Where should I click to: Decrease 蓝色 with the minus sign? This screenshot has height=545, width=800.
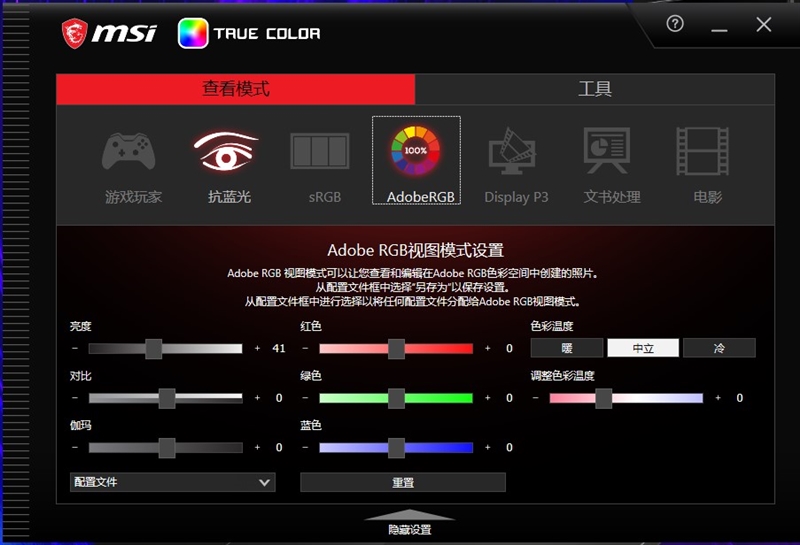305,448
